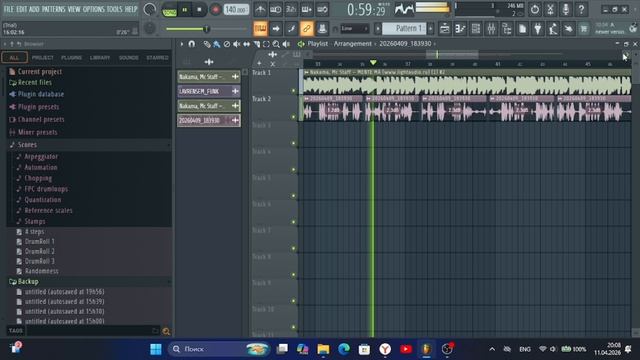This screenshot has height=360, width=640.
Task: Click the save/cut scissors icon in toolbar
Action: point(550,9)
